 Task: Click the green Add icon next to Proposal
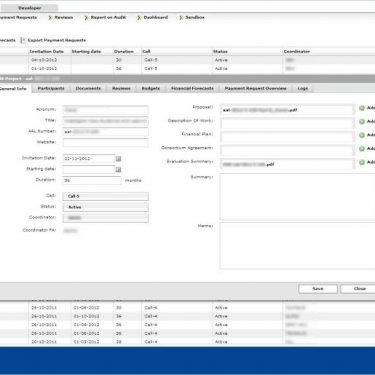coord(362,108)
